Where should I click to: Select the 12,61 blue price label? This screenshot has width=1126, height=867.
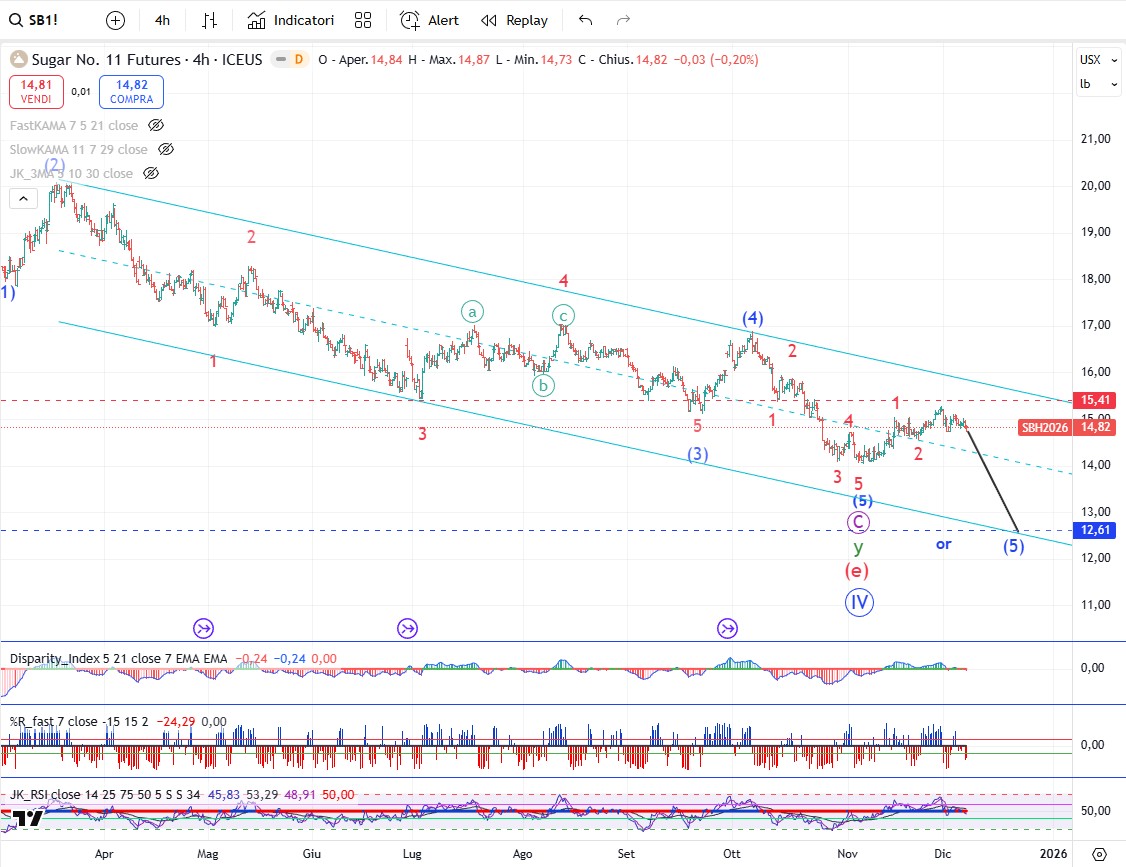(1094, 530)
